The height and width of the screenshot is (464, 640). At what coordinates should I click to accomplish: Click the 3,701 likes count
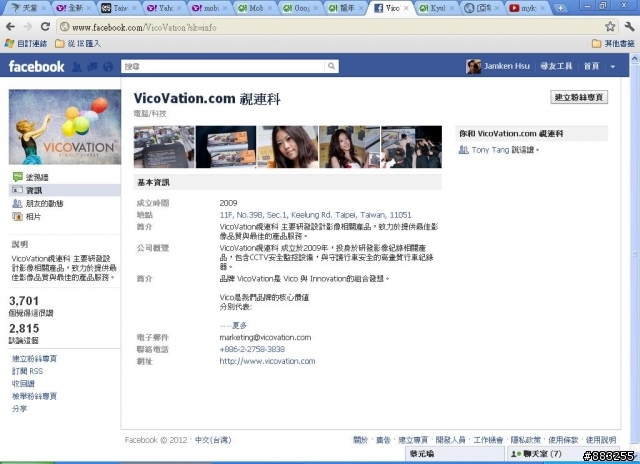coord(24,301)
